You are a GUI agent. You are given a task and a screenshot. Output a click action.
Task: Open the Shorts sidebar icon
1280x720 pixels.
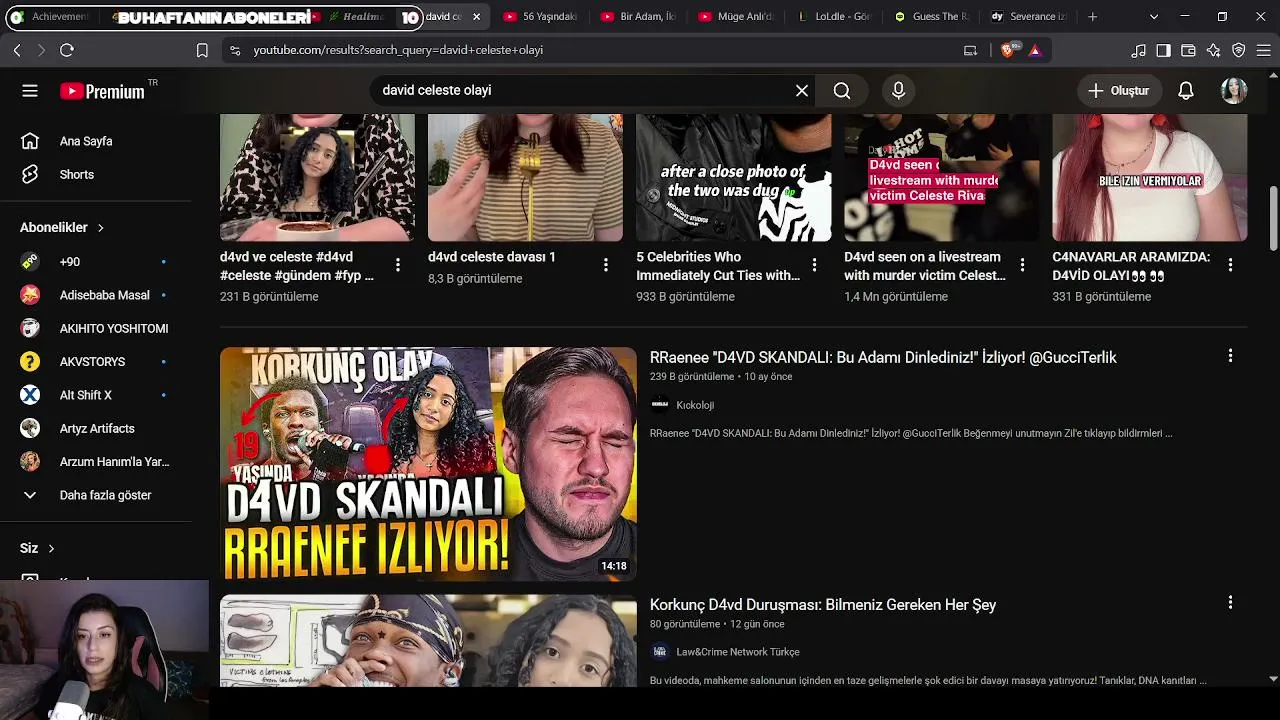pos(30,174)
